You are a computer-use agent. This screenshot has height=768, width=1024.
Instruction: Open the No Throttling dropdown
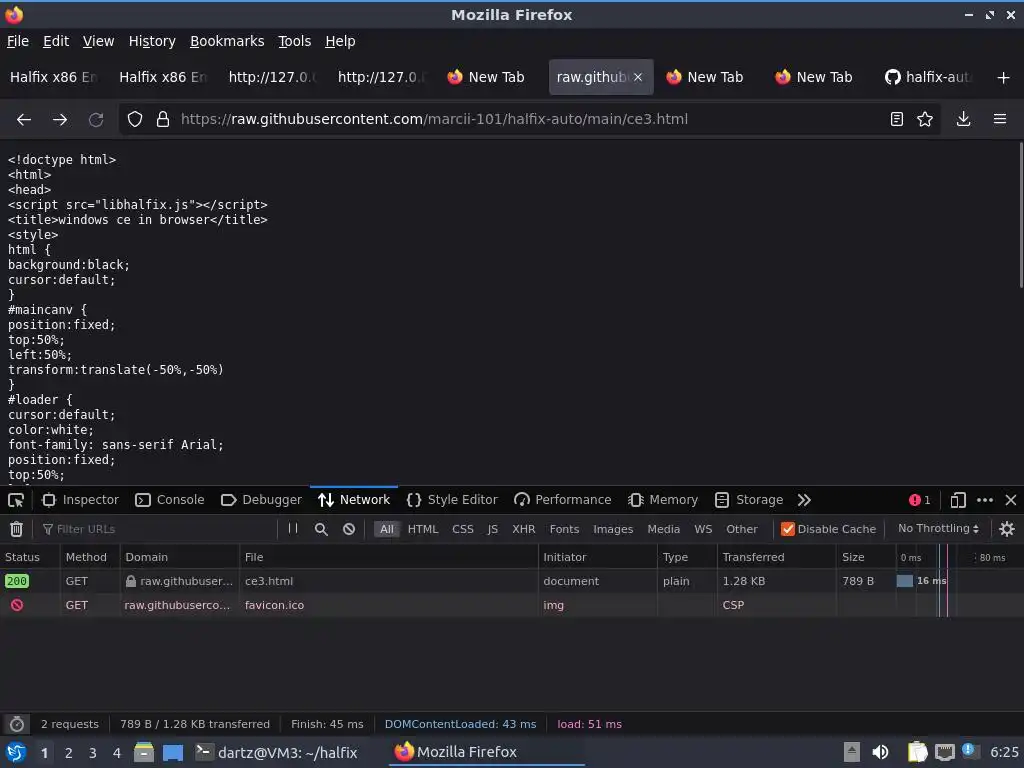pyautogui.click(x=938, y=528)
